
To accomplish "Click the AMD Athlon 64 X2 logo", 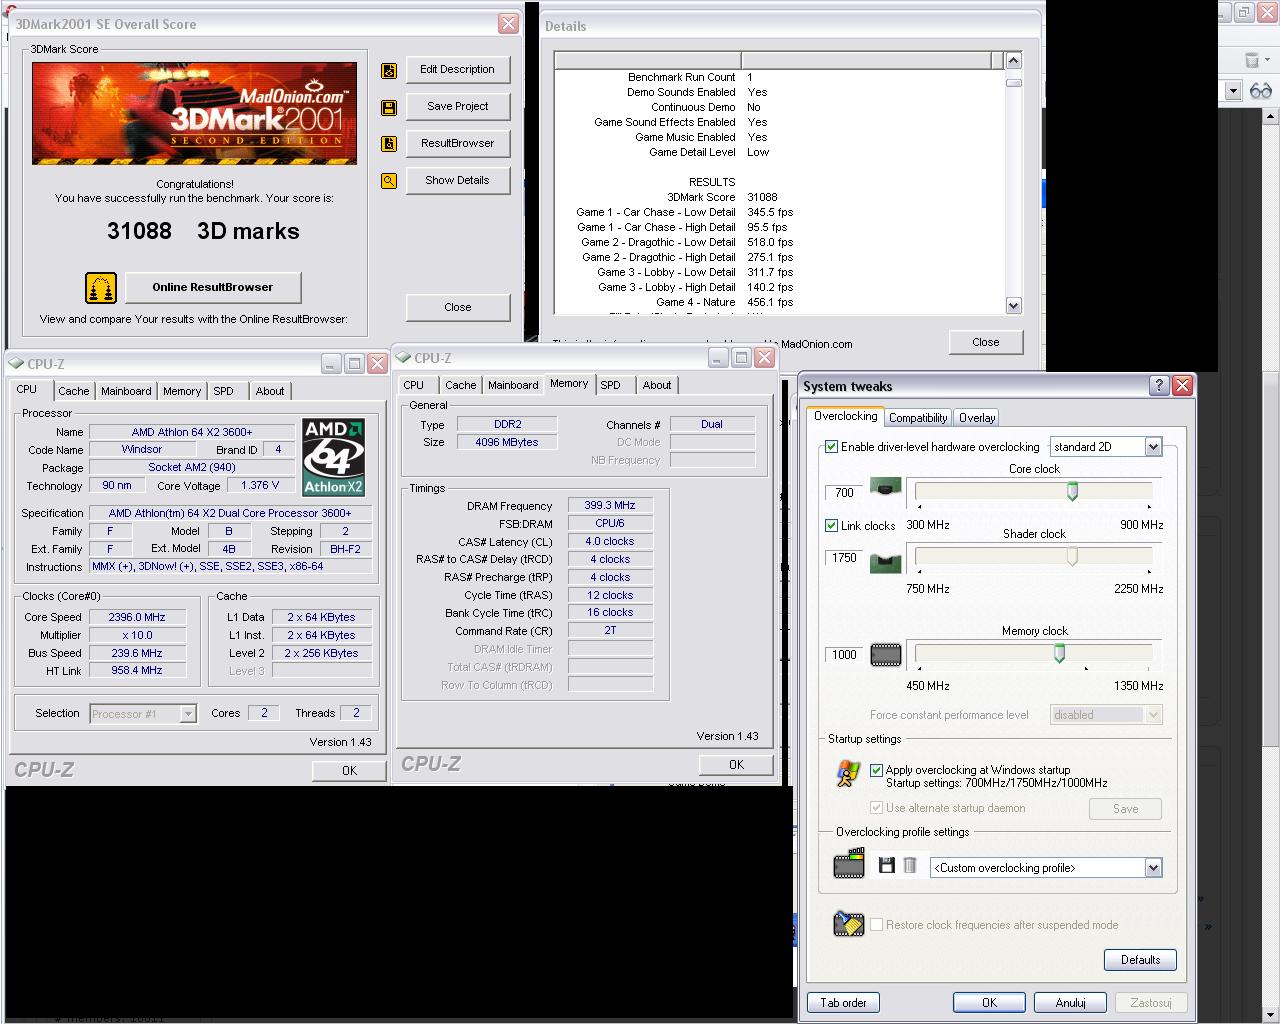I will (333, 457).
